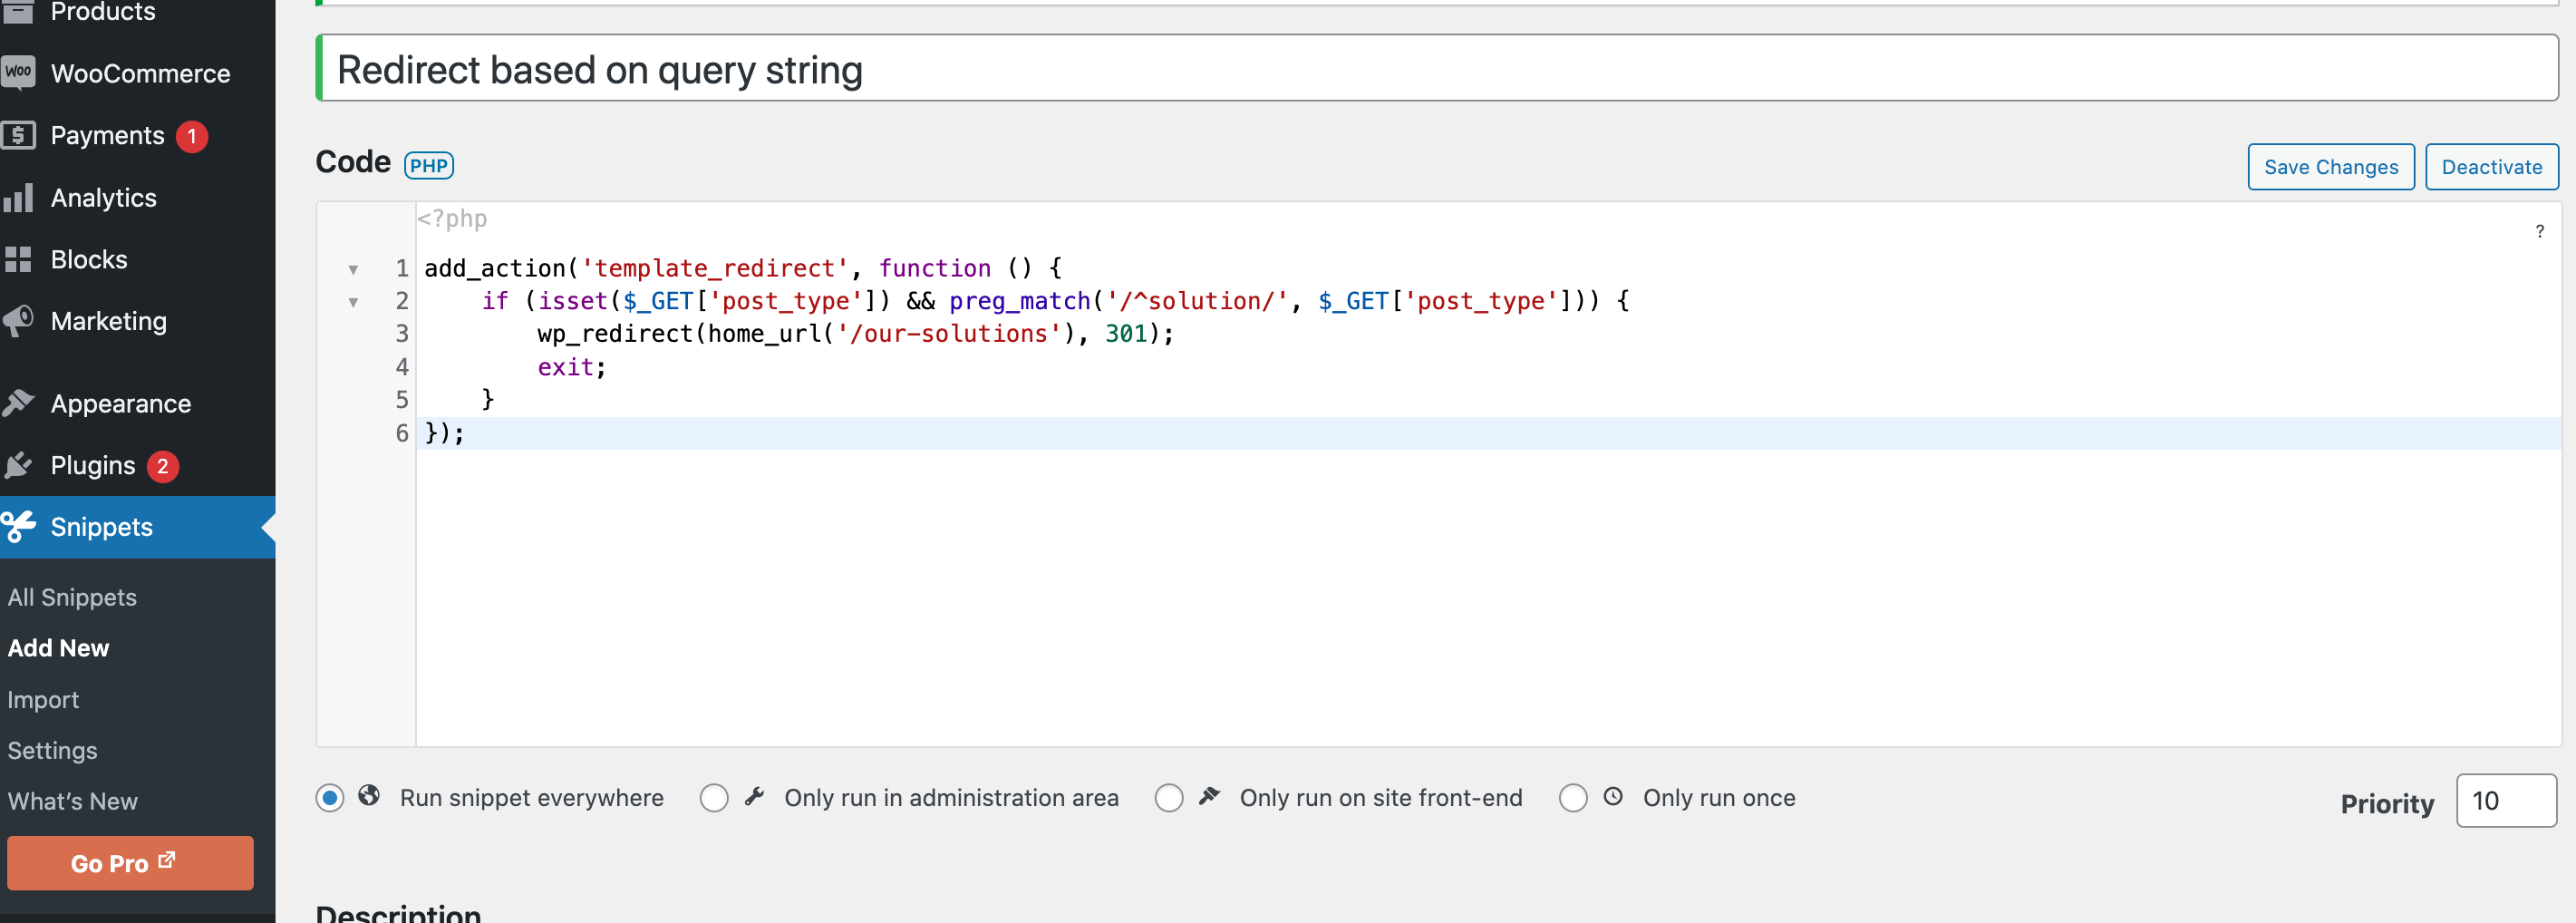Click the 'template_redirect' string in code
This screenshot has height=923, width=2576.
(x=714, y=268)
